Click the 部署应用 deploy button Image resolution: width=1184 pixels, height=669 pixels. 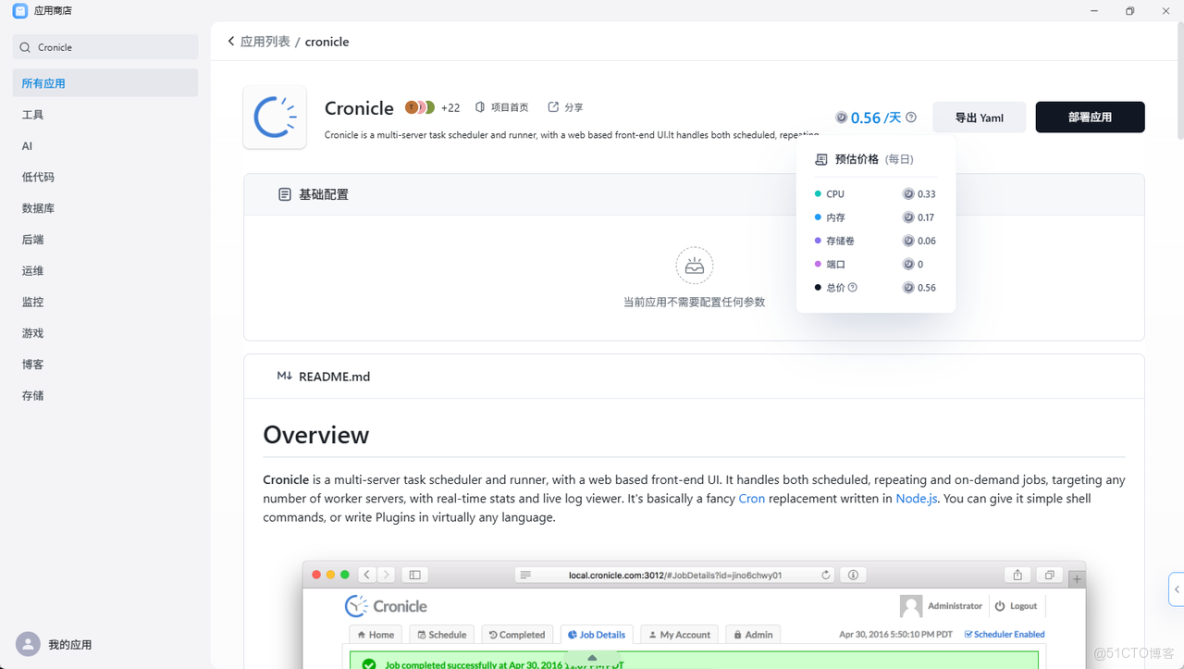click(x=1089, y=116)
